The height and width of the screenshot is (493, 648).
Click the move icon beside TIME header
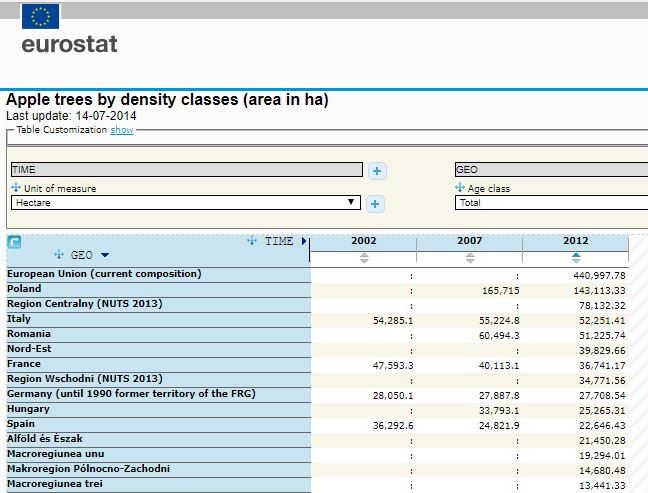point(252,240)
